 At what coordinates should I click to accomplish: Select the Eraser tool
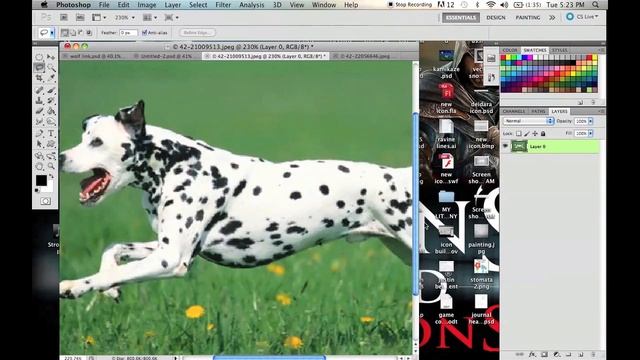(39, 111)
